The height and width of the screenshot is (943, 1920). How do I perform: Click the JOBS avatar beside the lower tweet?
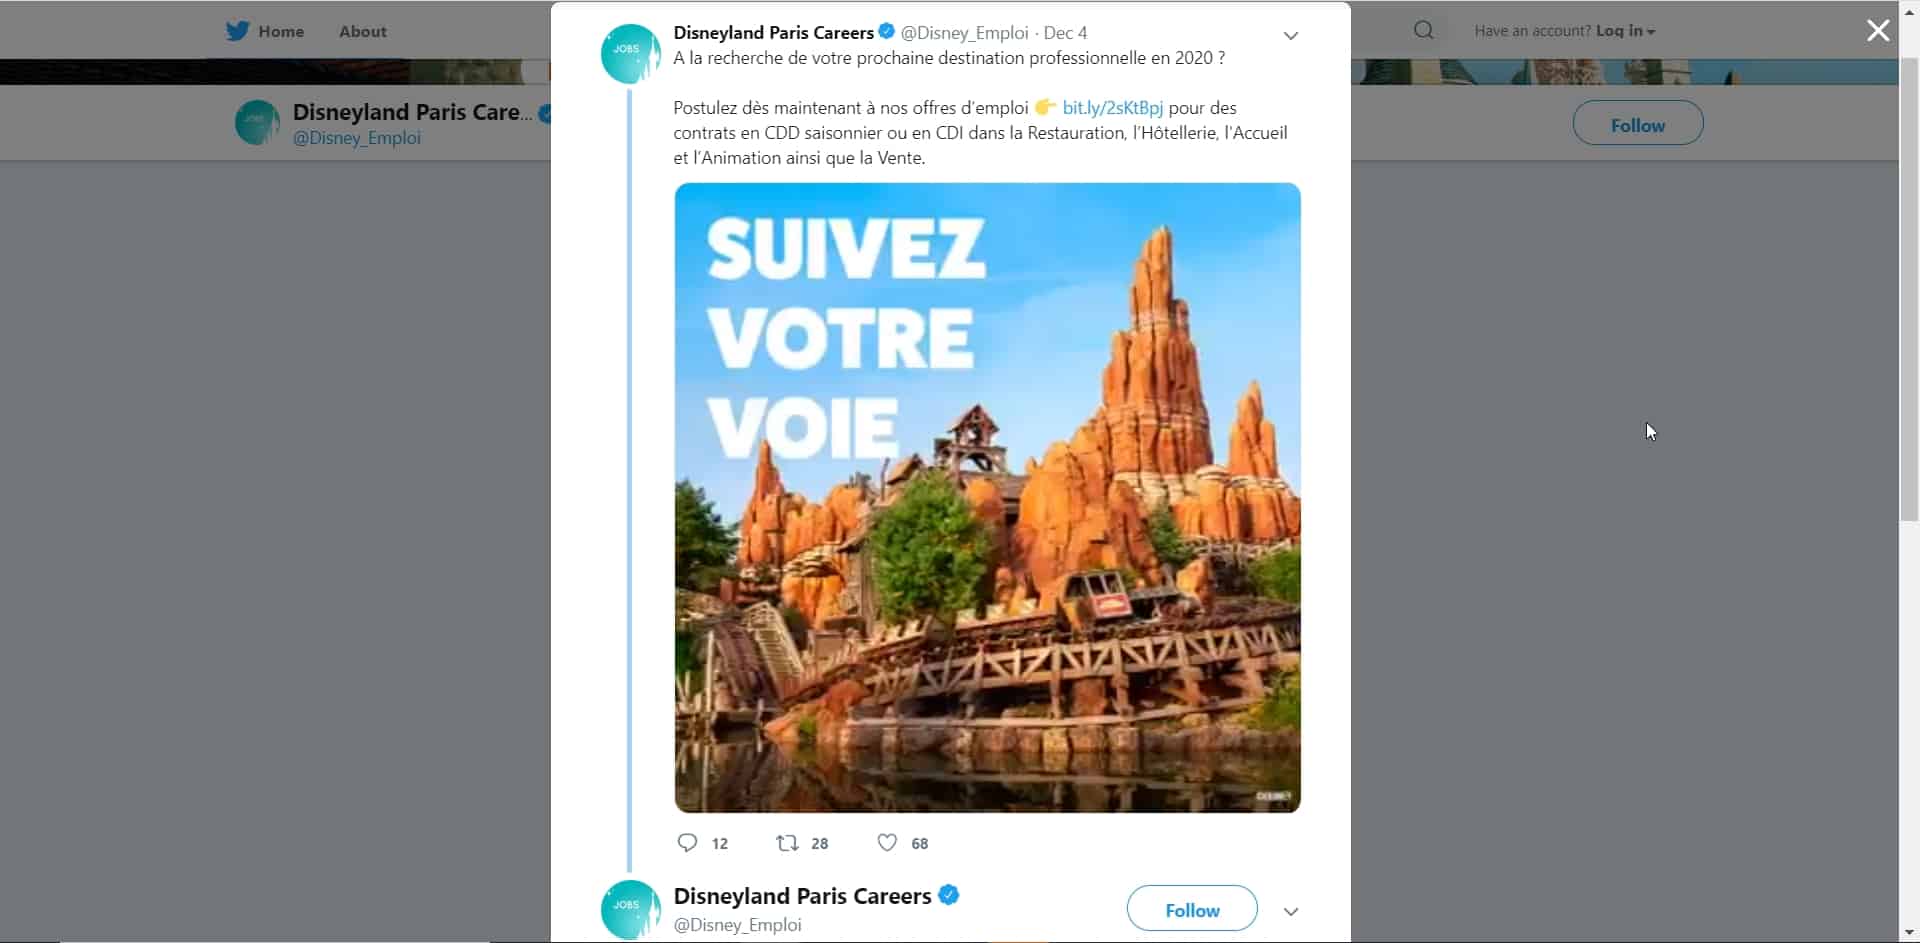630,909
